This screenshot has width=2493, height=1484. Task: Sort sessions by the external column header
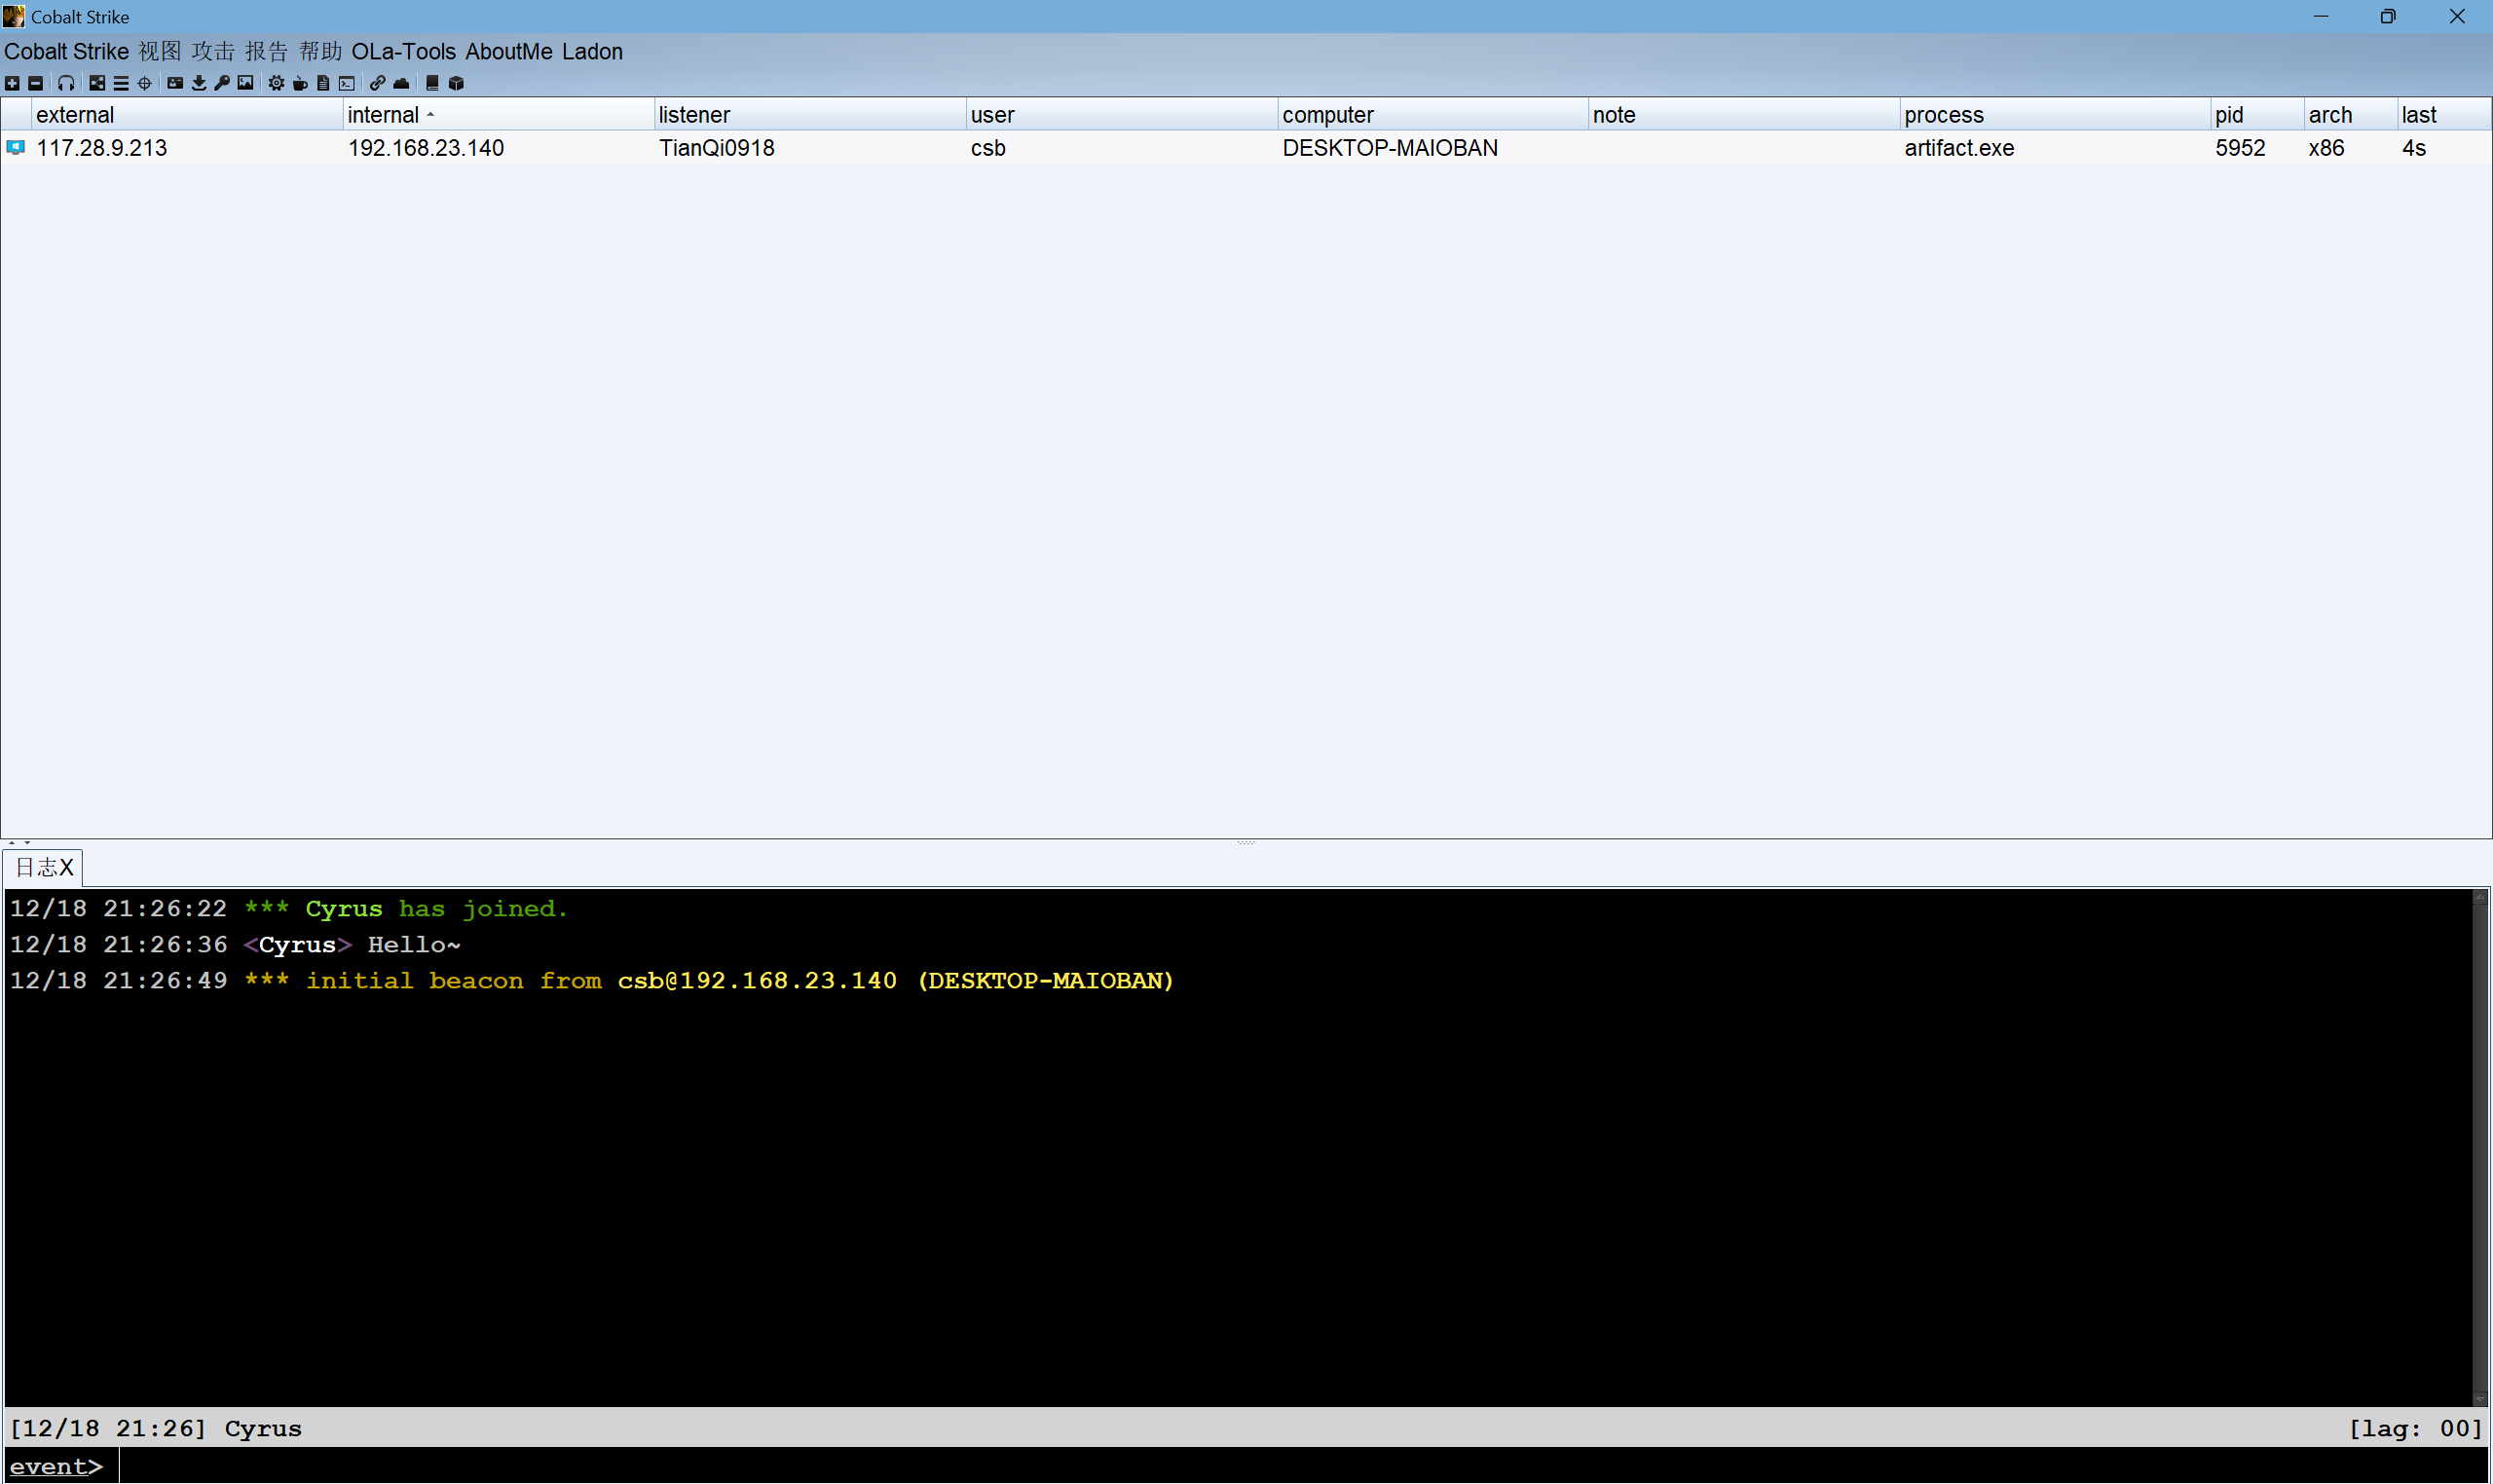click(x=187, y=115)
